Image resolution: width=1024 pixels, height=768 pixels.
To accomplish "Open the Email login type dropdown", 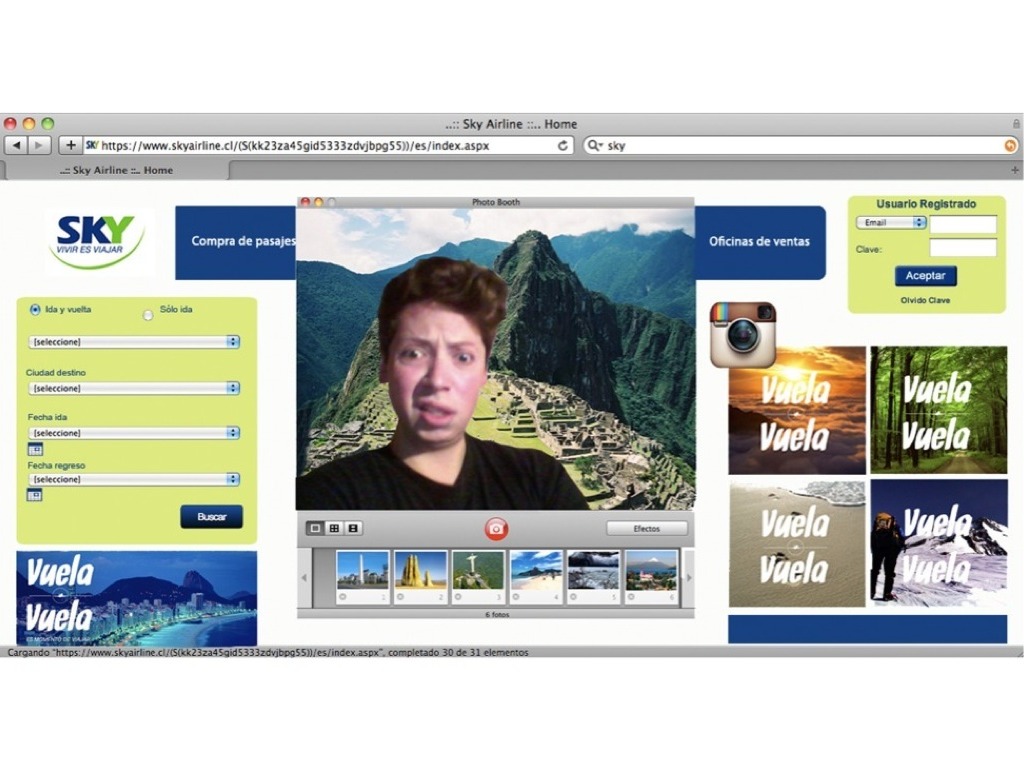I will point(890,223).
